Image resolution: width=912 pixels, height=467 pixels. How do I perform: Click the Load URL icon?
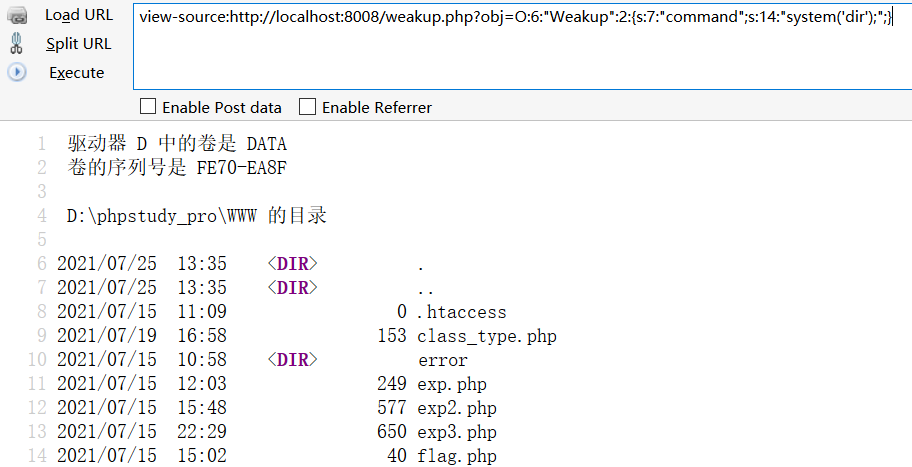16,15
